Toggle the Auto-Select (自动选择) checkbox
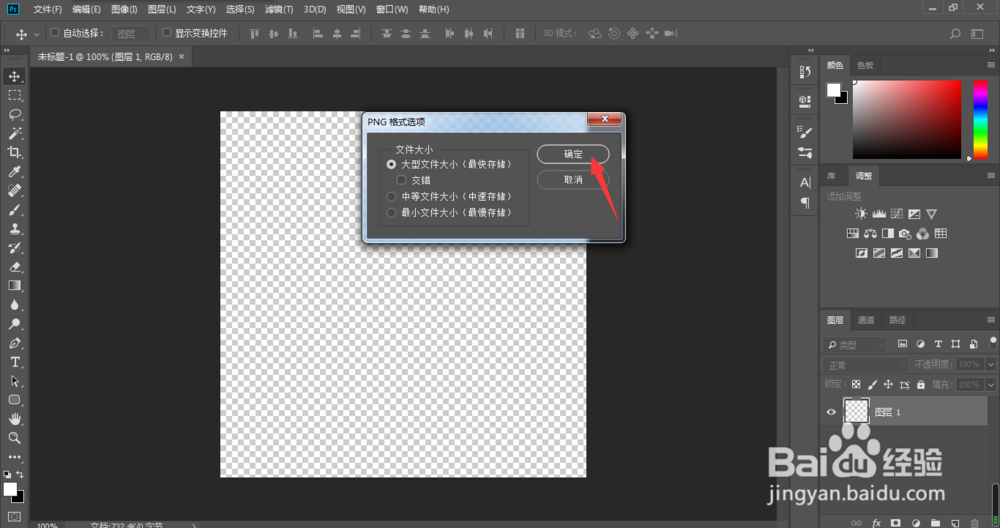The width and height of the screenshot is (1000, 528). click(55, 33)
